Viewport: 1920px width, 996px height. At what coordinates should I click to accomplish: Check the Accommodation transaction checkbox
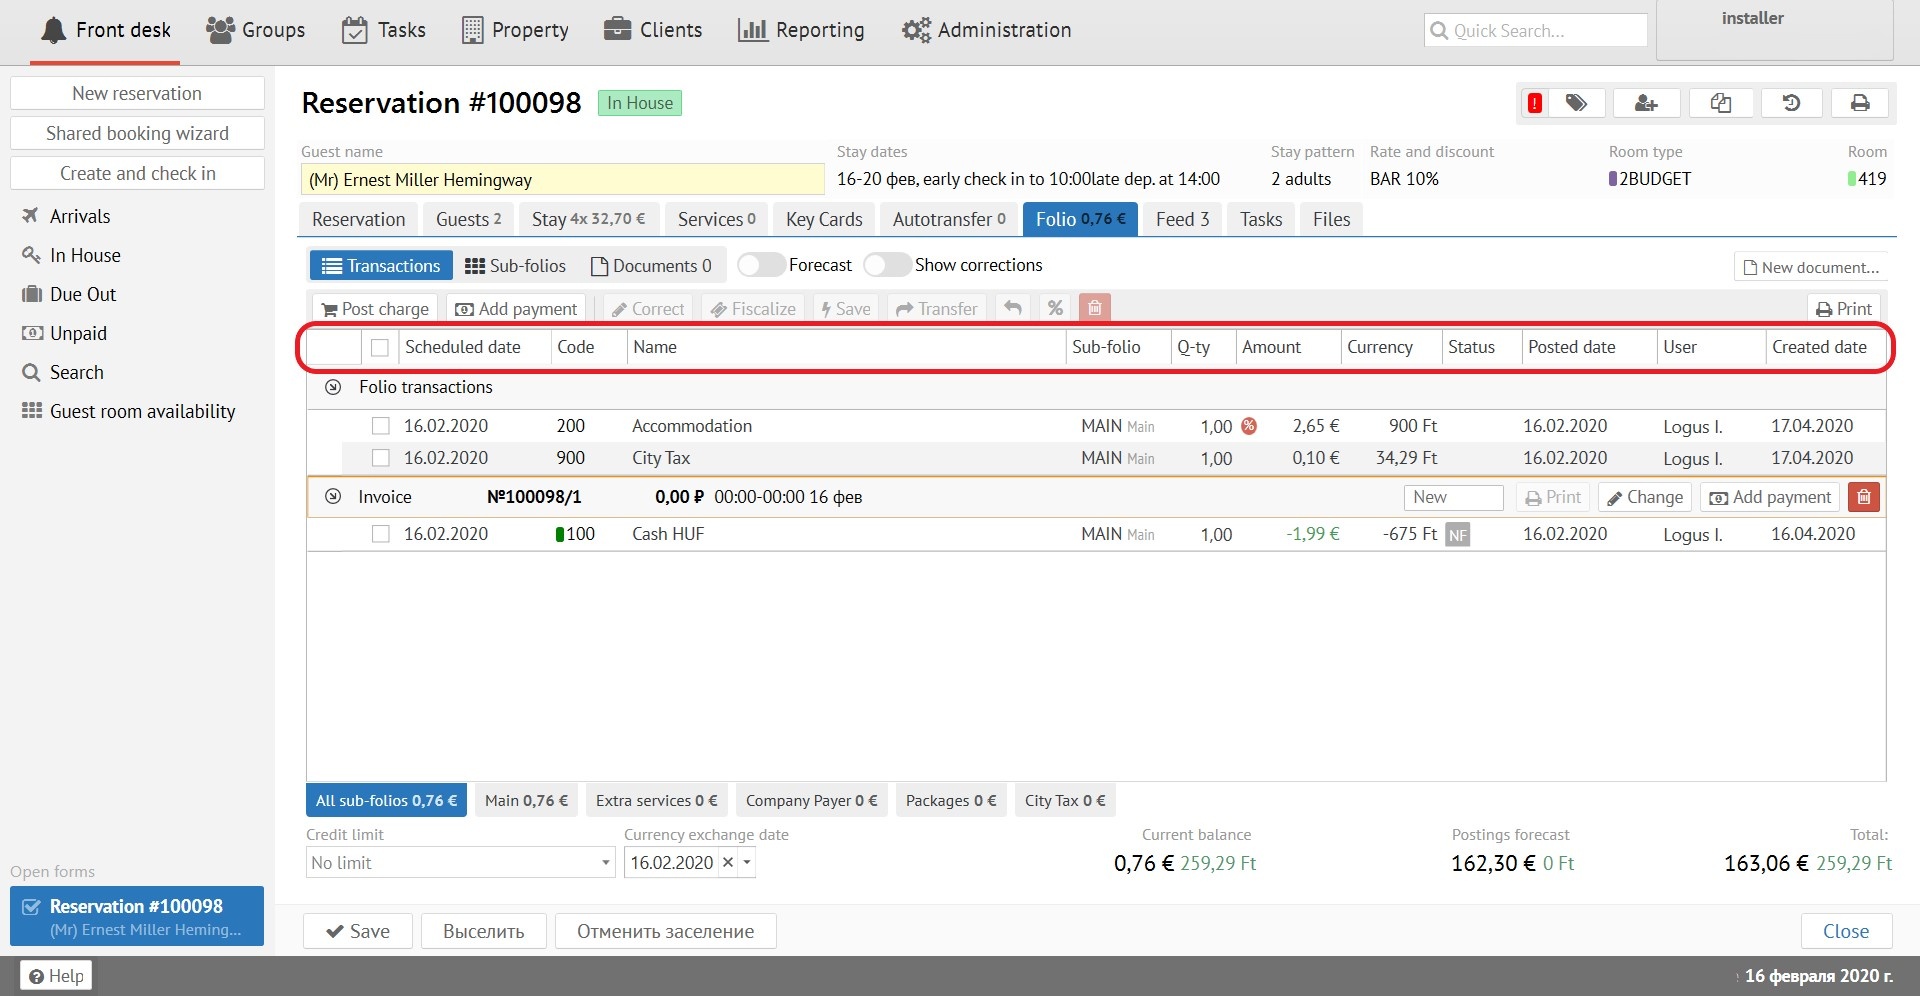point(380,426)
